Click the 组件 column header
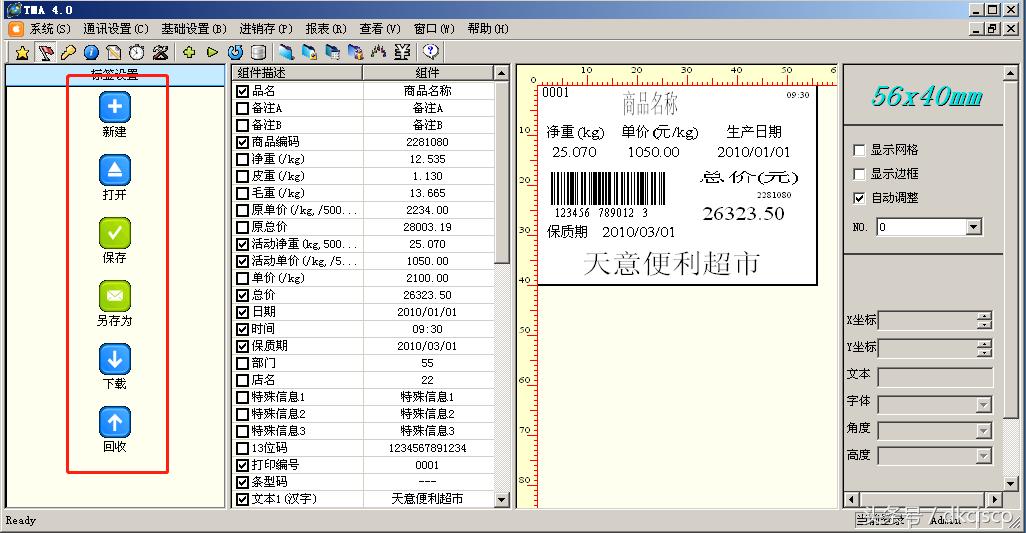This screenshot has width=1026, height=533. pyautogui.click(x=428, y=73)
